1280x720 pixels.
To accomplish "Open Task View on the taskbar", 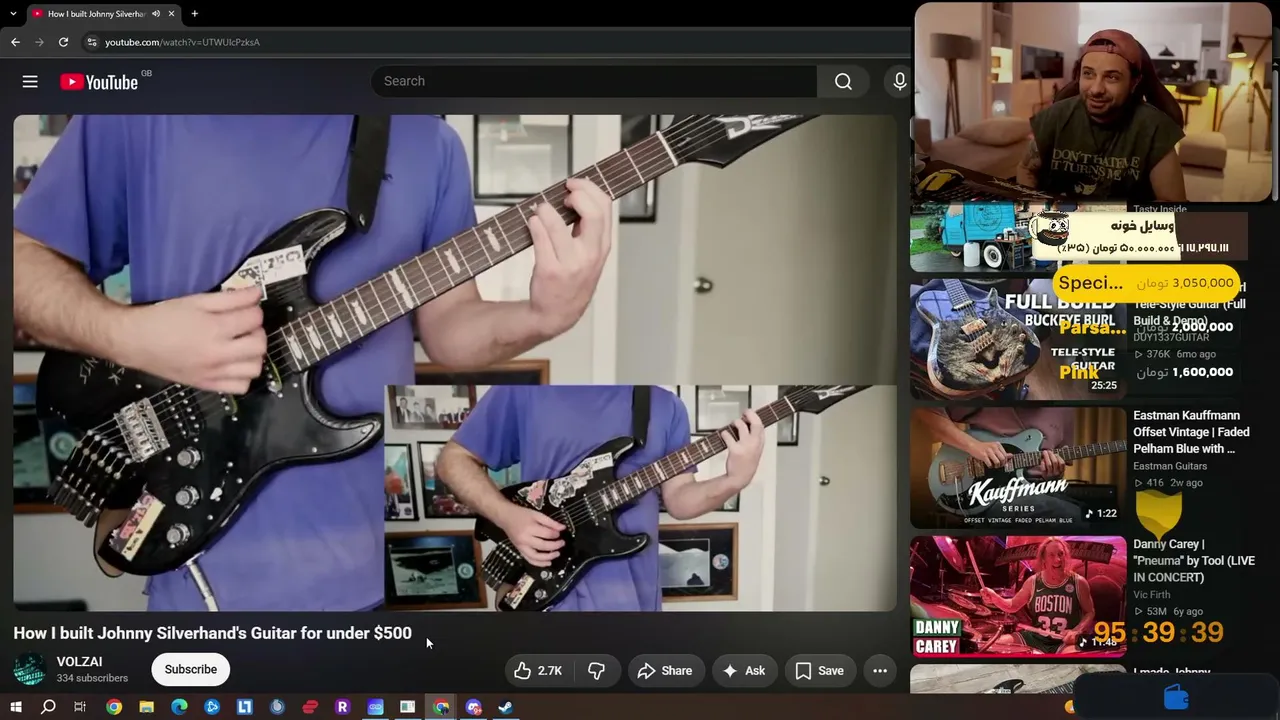I will tap(80, 707).
